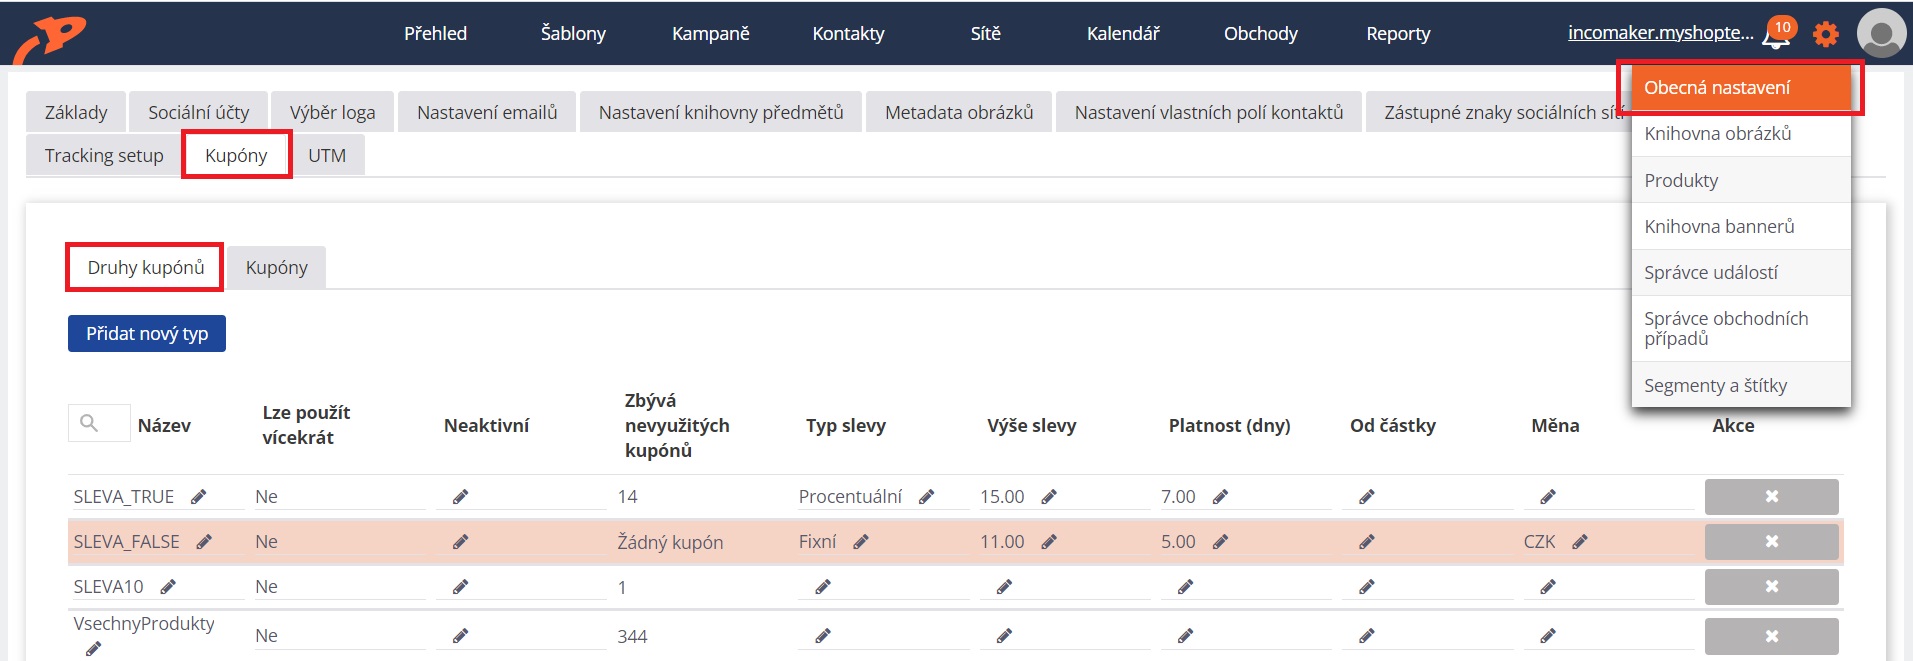Switch to Nastavení emailů tab
The width and height of the screenshot is (1913, 661).
click(487, 112)
